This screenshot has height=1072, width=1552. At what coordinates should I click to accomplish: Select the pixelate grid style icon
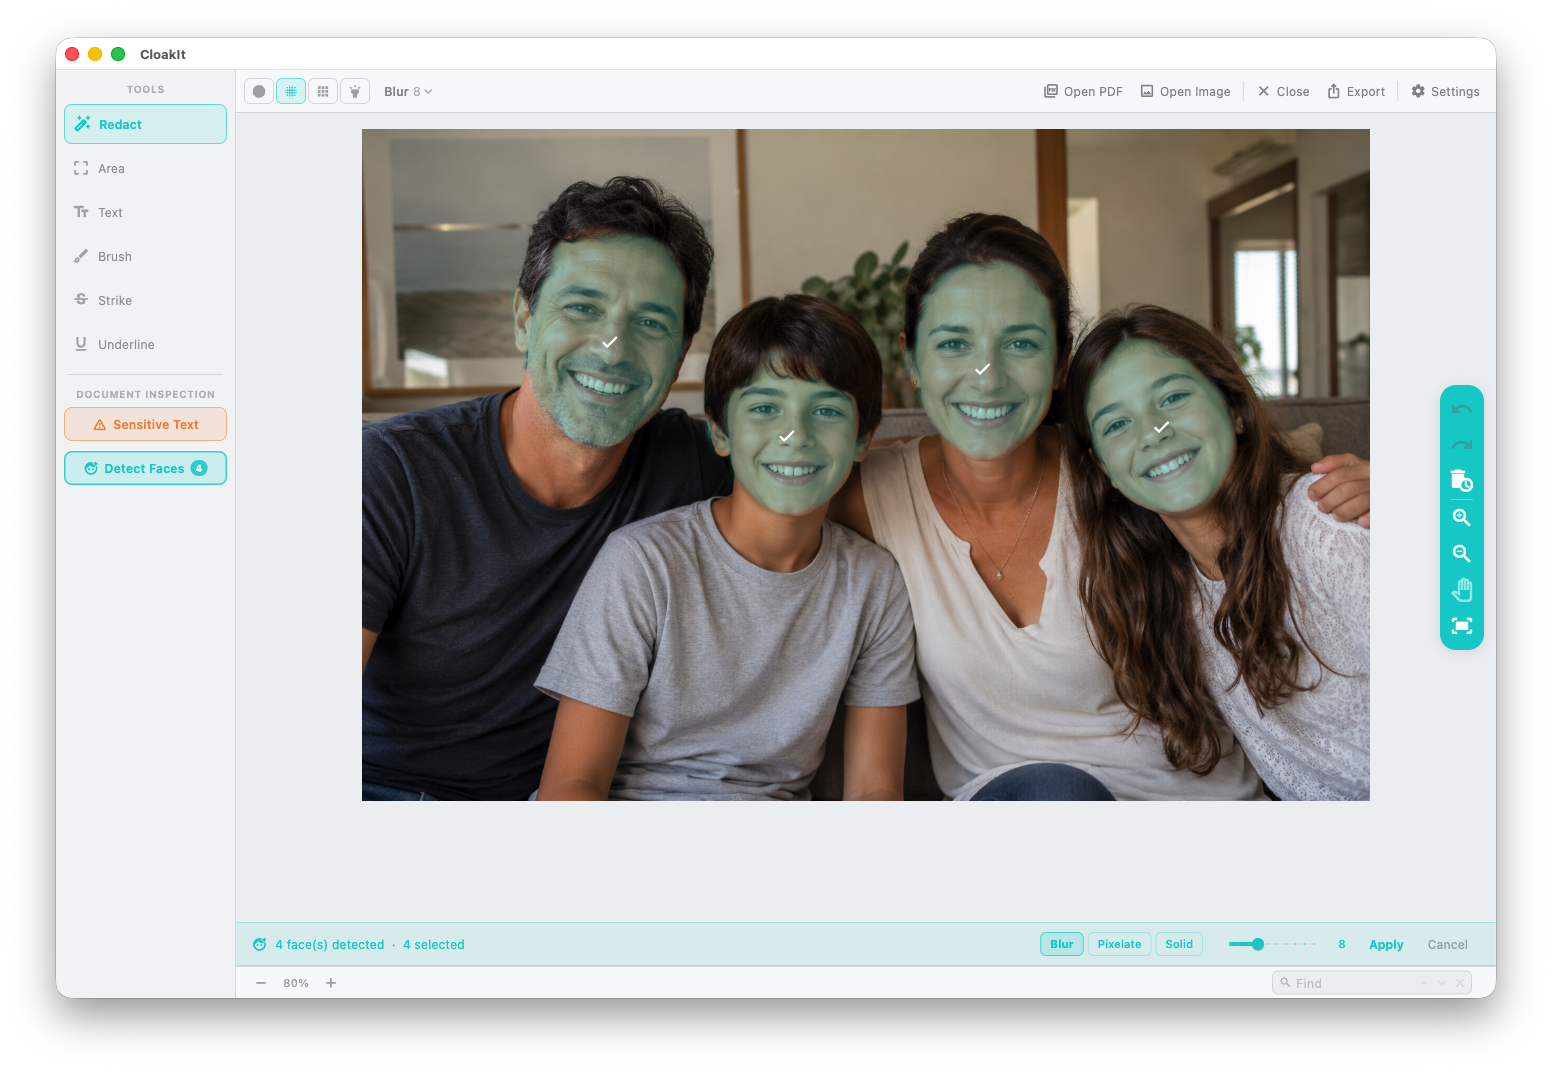pos(323,91)
